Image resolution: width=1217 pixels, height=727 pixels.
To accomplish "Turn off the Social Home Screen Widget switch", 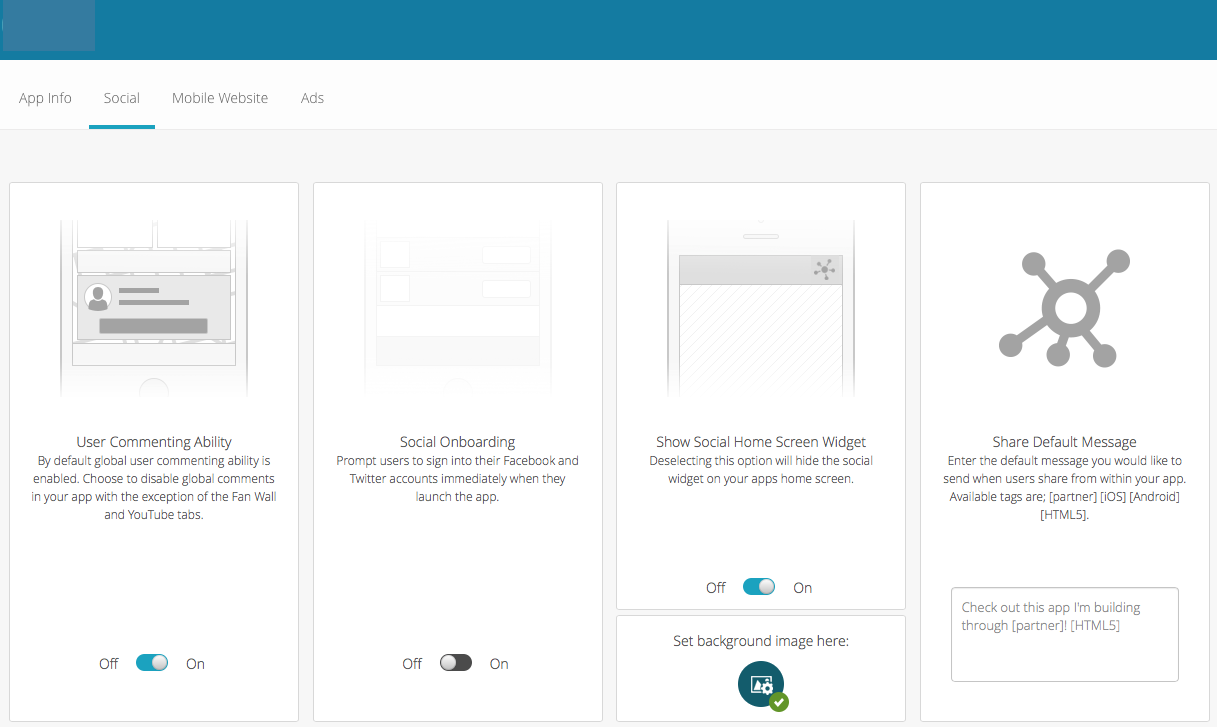I will tap(759, 587).
